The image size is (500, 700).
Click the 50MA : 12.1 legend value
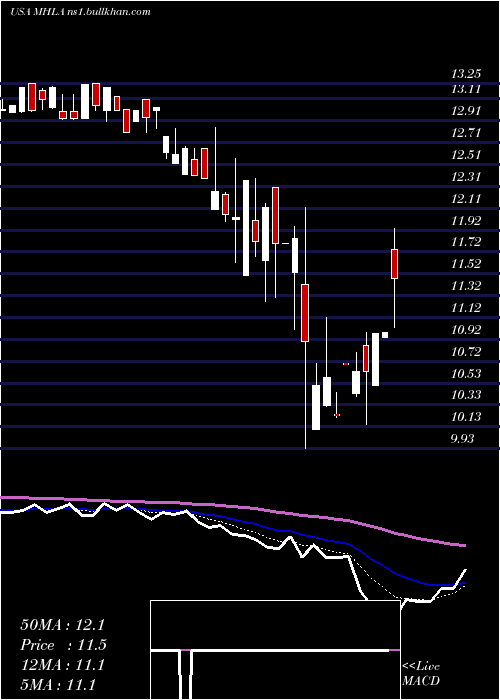pos(62,625)
